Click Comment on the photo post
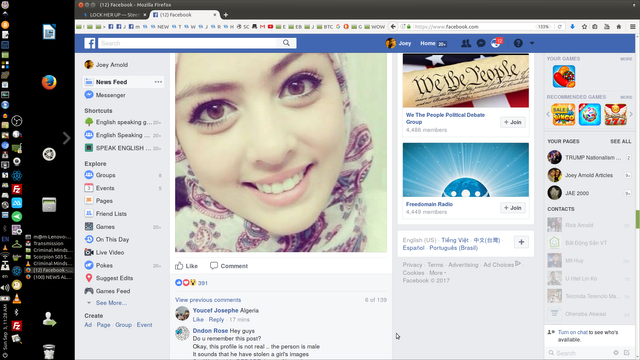The height and width of the screenshot is (360, 640). (x=229, y=266)
